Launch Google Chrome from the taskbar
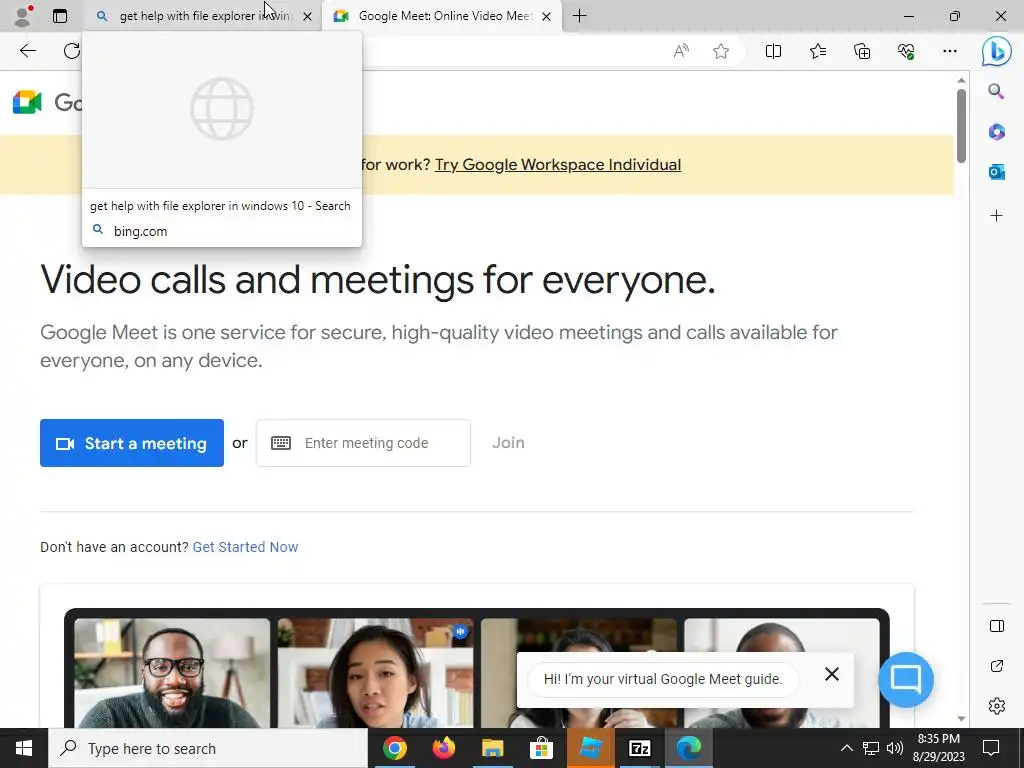This screenshot has width=1024, height=768. click(x=394, y=748)
